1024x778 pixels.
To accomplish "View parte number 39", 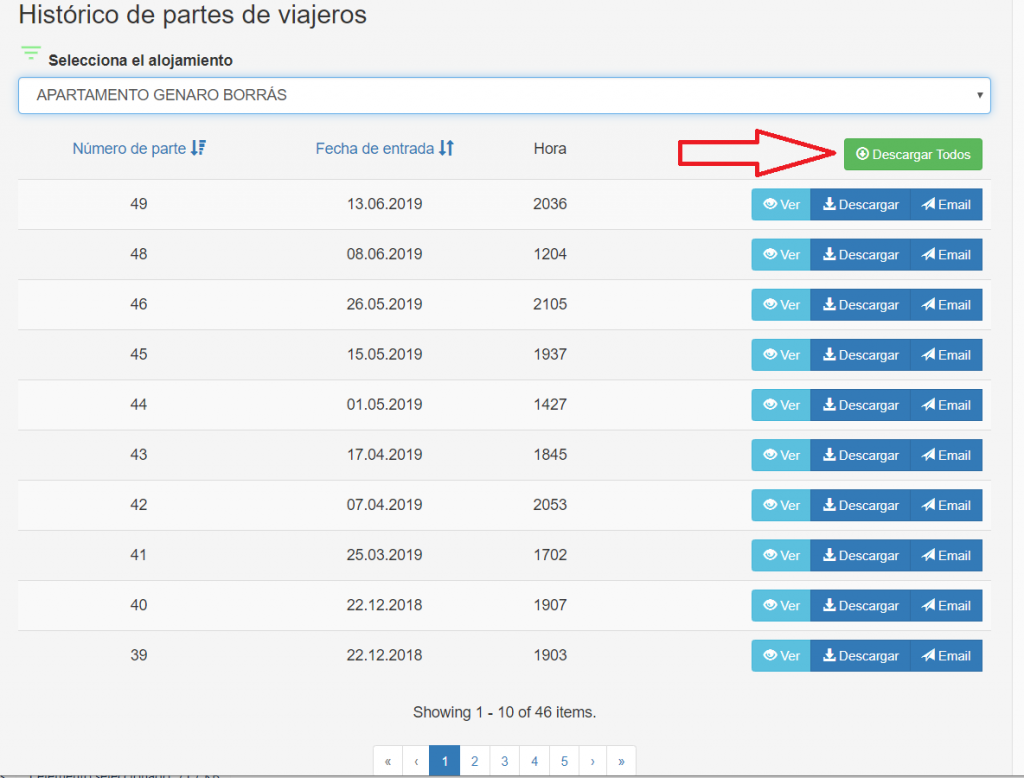I will click(780, 656).
